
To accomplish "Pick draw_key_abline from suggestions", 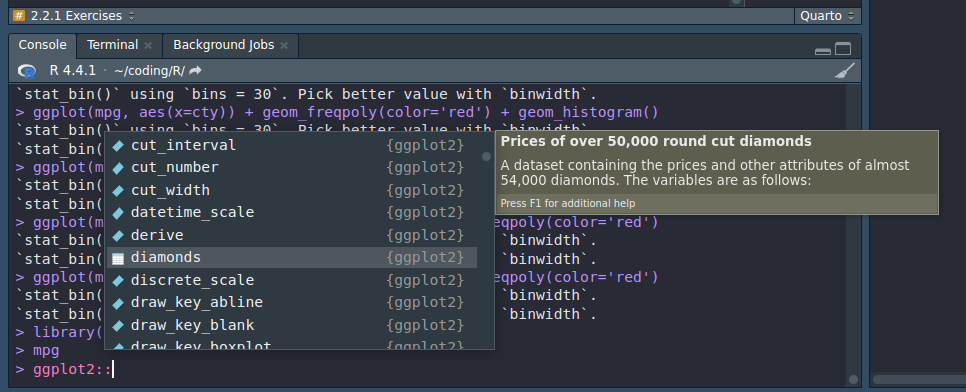I will [x=292, y=303].
